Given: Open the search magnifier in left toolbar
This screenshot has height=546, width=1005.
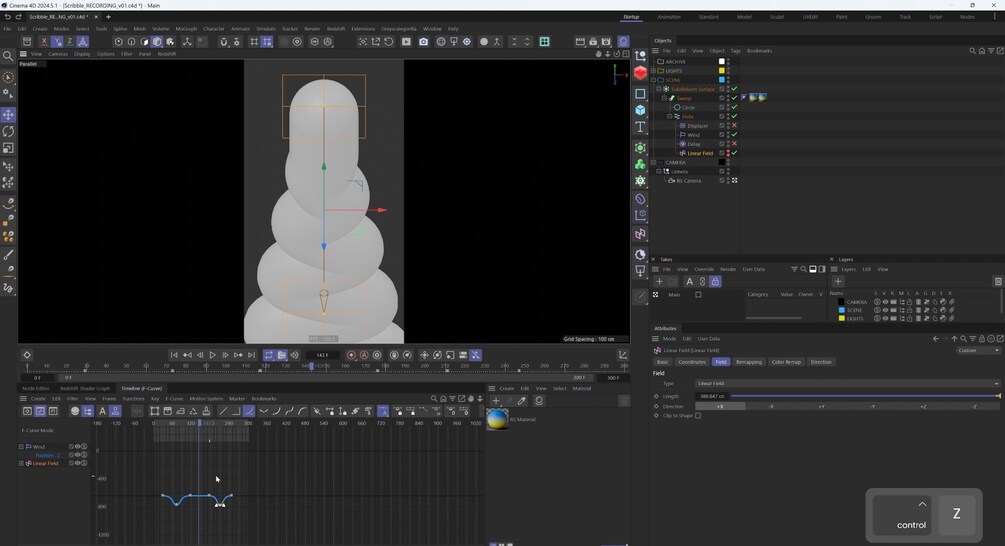Looking at the screenshot, I should [x=8, y=56].
